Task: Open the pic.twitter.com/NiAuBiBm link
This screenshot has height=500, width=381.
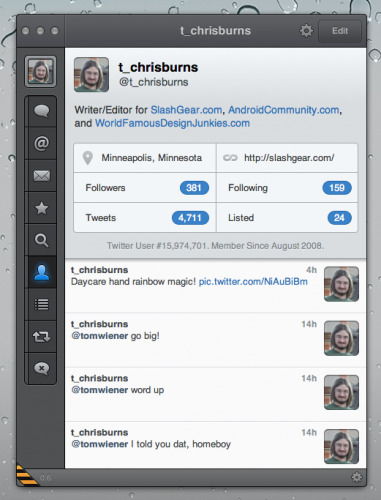Action: click(253, 282)
